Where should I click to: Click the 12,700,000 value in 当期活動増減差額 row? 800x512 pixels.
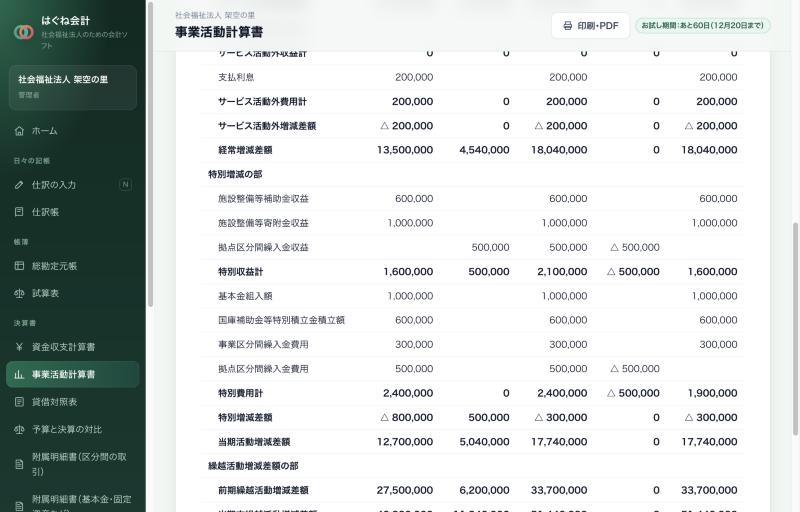coord(405,442)
